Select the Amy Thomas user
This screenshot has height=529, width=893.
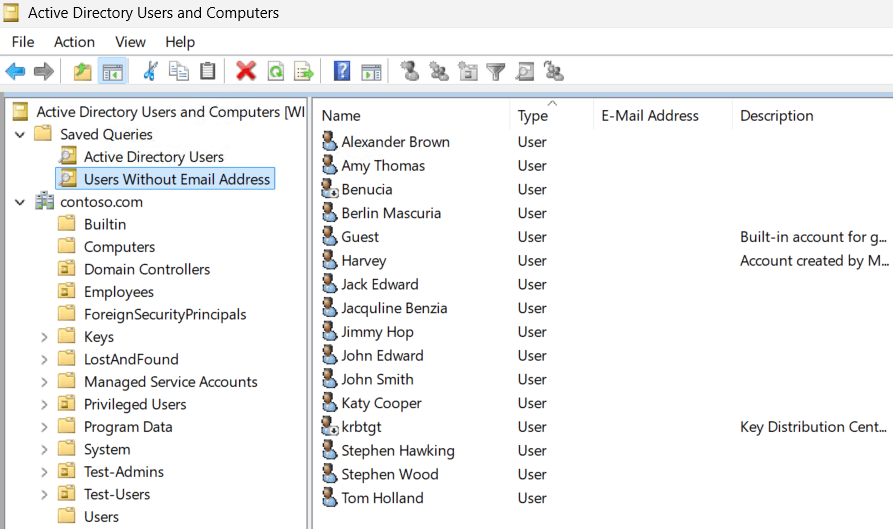(x=383, y=166)
